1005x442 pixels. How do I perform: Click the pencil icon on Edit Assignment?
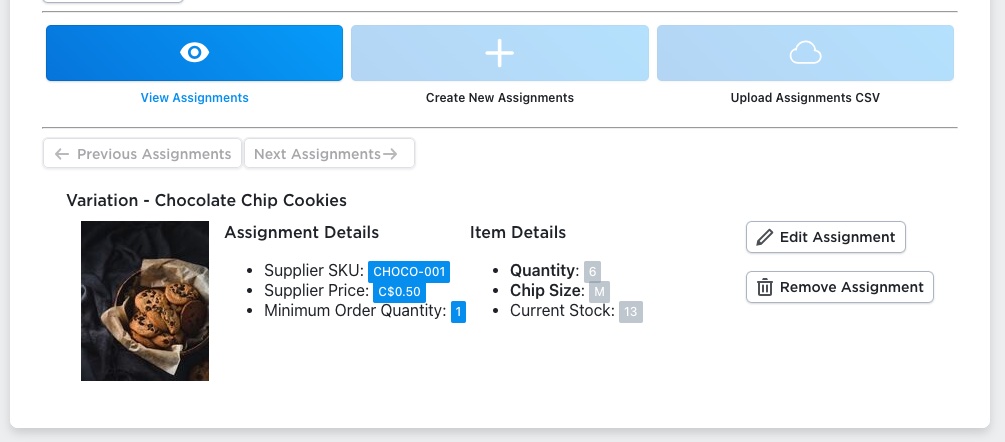coord(765,238)
